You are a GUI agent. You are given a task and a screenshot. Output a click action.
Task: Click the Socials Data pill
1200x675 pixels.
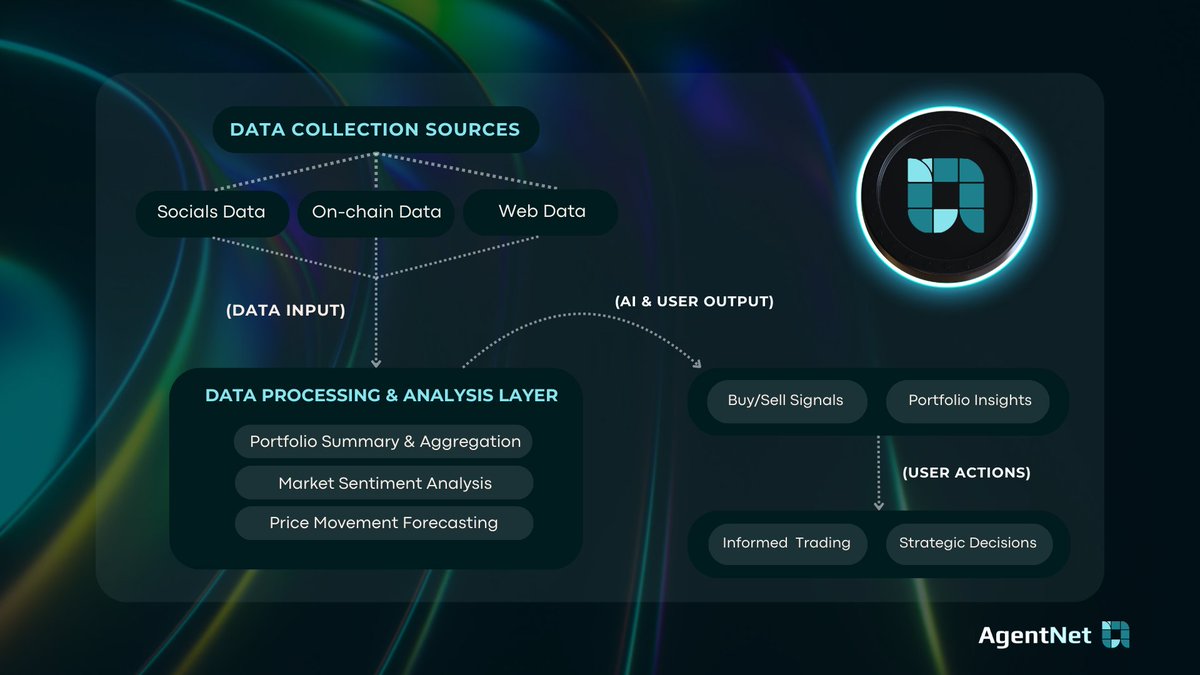pyautogui.click(x=211, y=212)
